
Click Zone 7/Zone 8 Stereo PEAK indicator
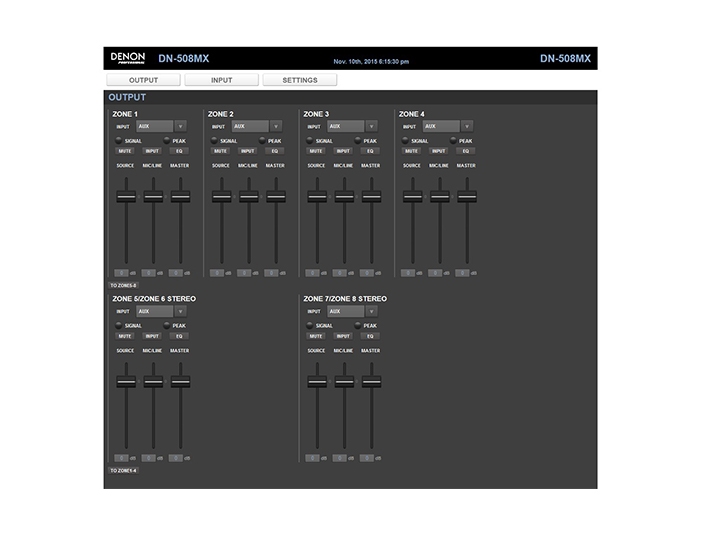pos(358,325)
